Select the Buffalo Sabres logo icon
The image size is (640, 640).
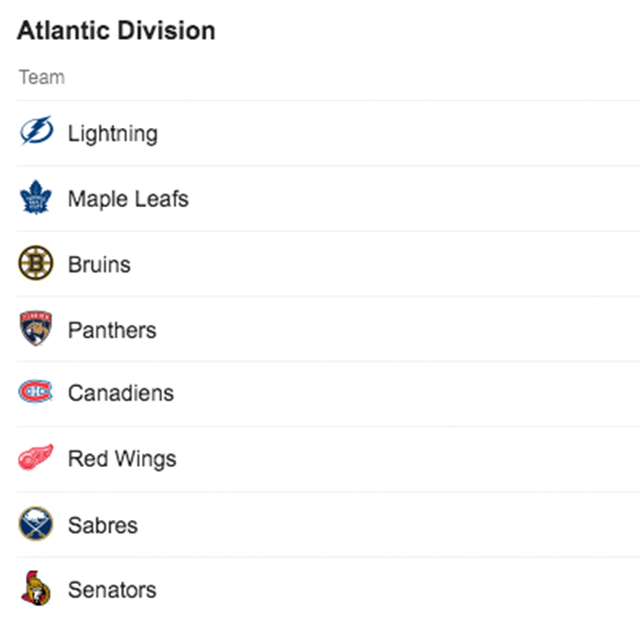[35, 524]
